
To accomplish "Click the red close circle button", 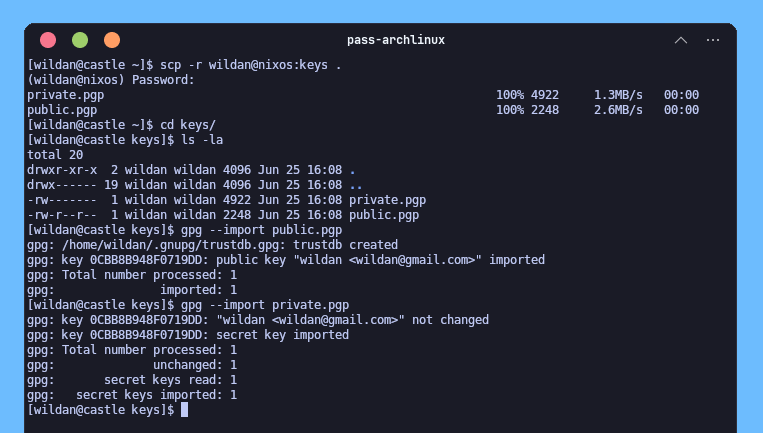I will click(48, 40).
